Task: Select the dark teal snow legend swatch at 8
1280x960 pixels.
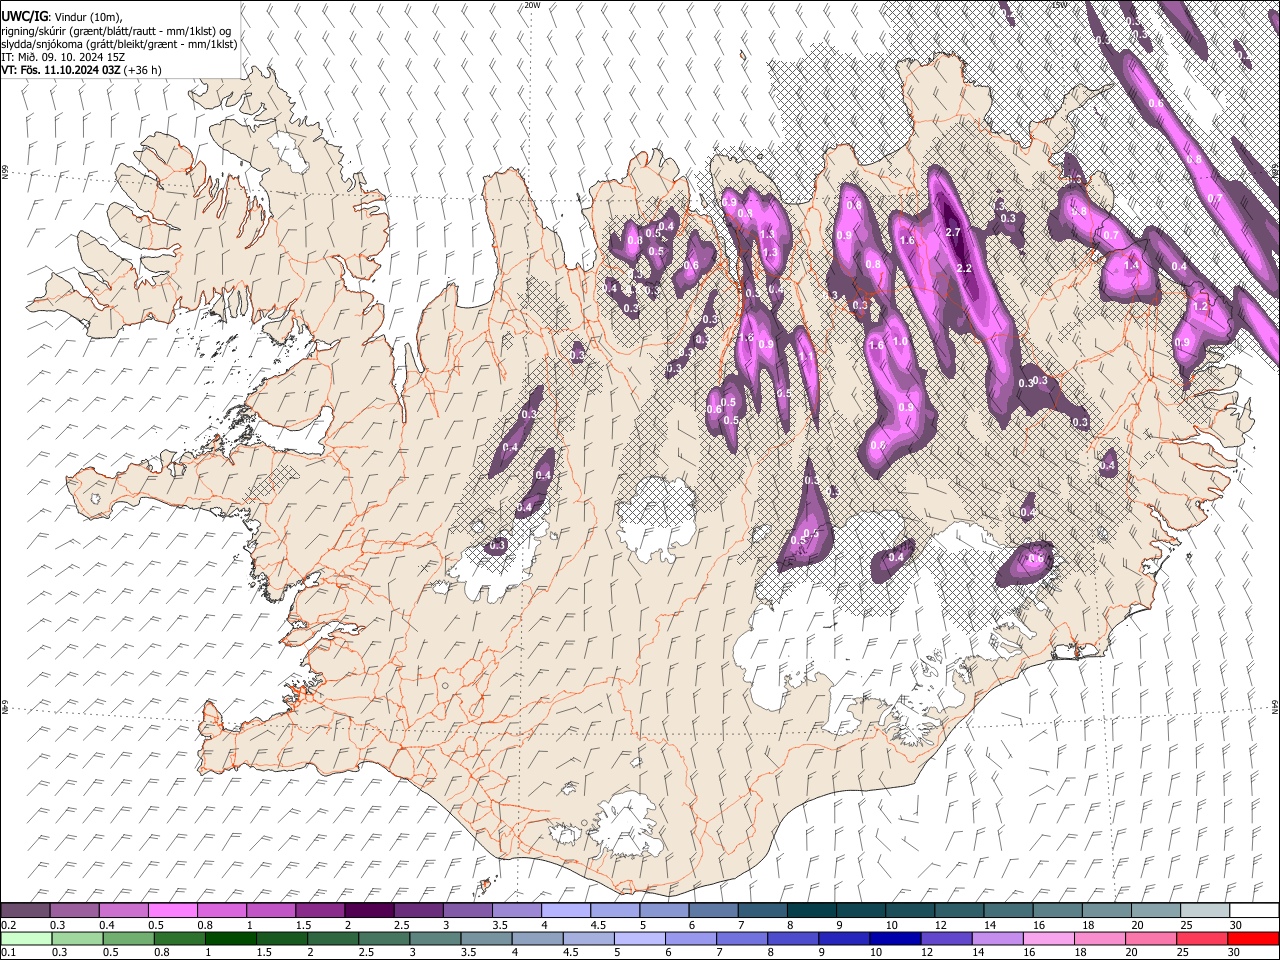Action: click(811, 910)
